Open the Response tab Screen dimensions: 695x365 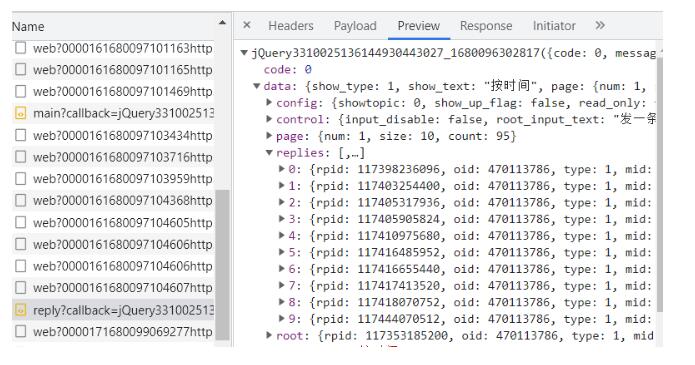pyautogui.click(x=486, y=26)
